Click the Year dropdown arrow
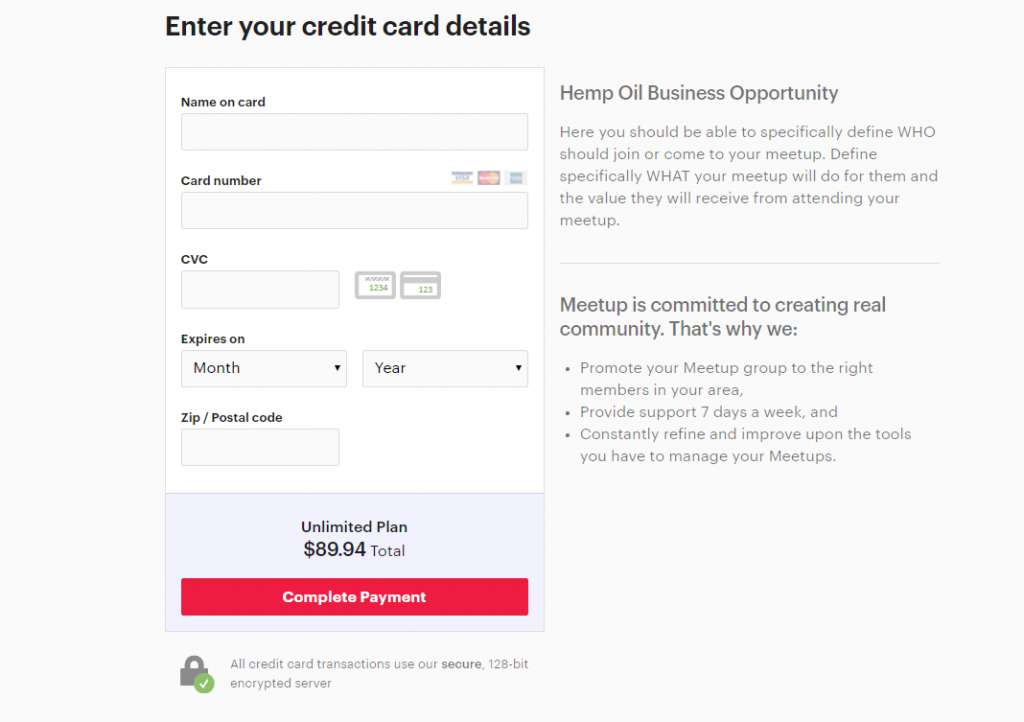 point(518,368)
